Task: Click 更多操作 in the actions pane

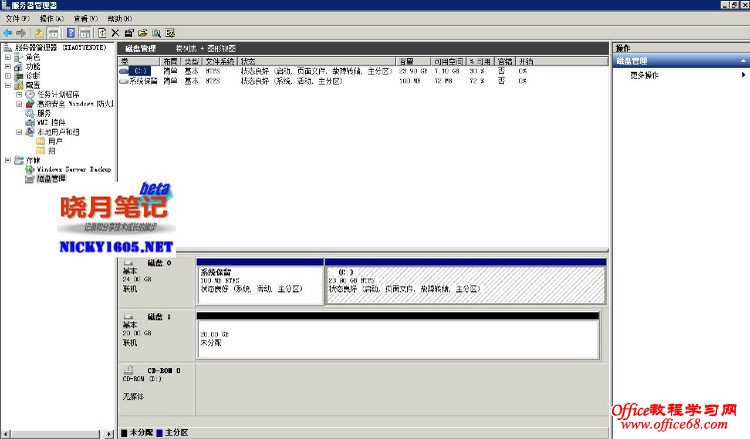Action: [x=644, y=75]
